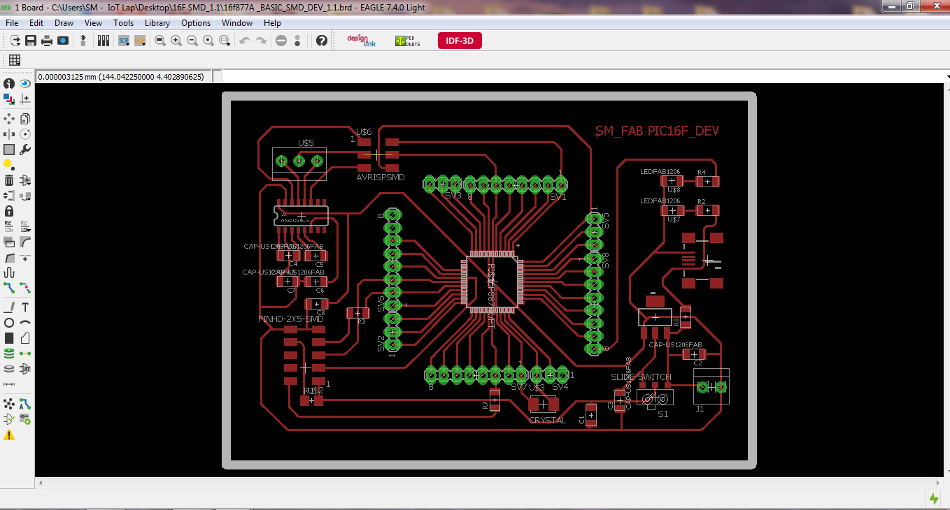Open the layer Display settings tool
The height and width of the screenshot is (510, 950).
tap(9, 99)
